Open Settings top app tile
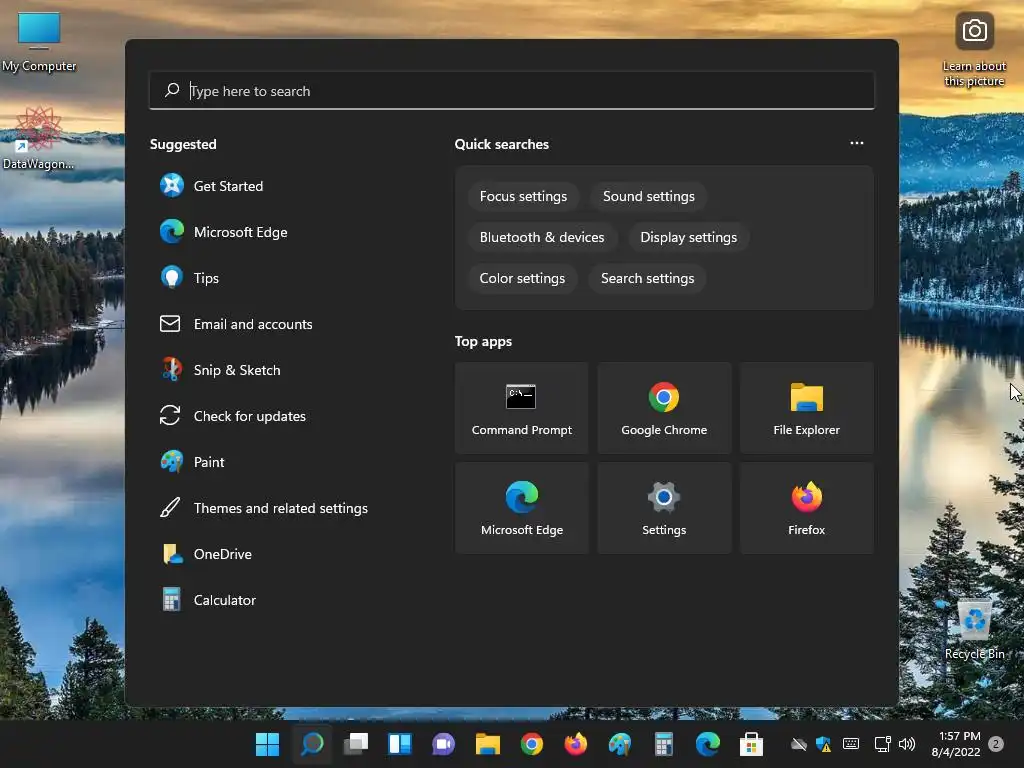This screenshot has height=768, width=1024. [664, 508]
